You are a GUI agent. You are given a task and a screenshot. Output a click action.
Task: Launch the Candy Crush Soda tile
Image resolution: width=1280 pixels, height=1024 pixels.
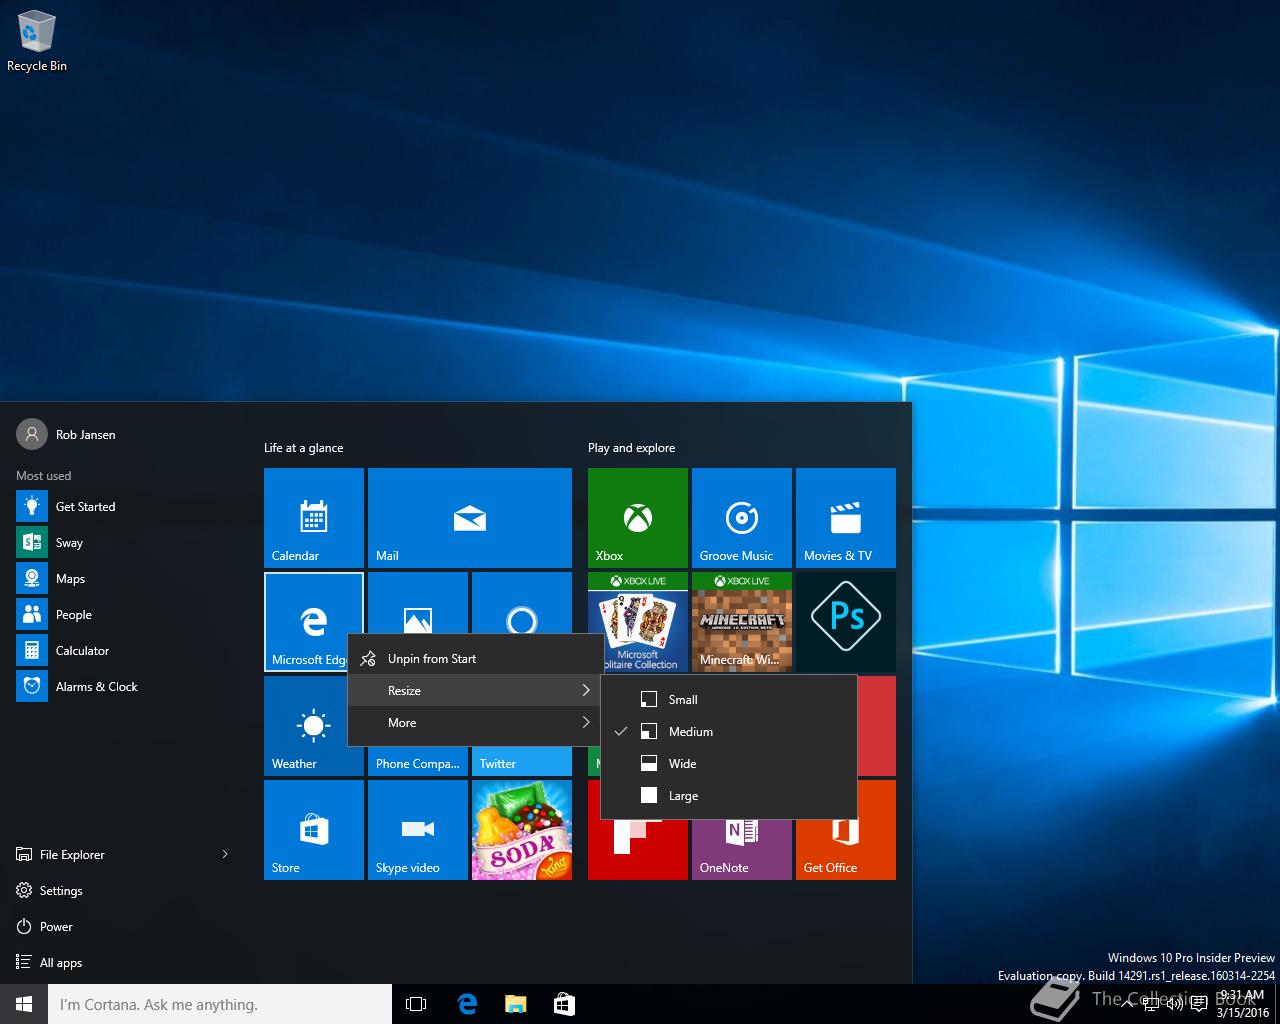tap(522, 830)
